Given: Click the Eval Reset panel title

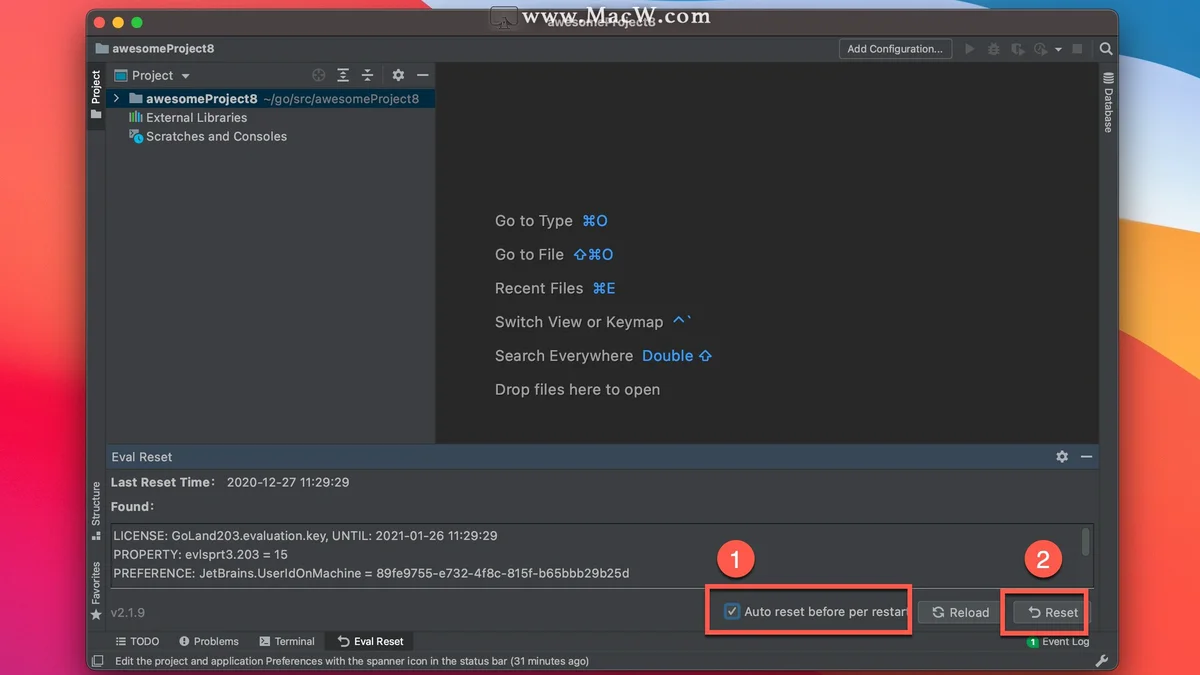Looking at the screenshot, I should tap(142, 456).
